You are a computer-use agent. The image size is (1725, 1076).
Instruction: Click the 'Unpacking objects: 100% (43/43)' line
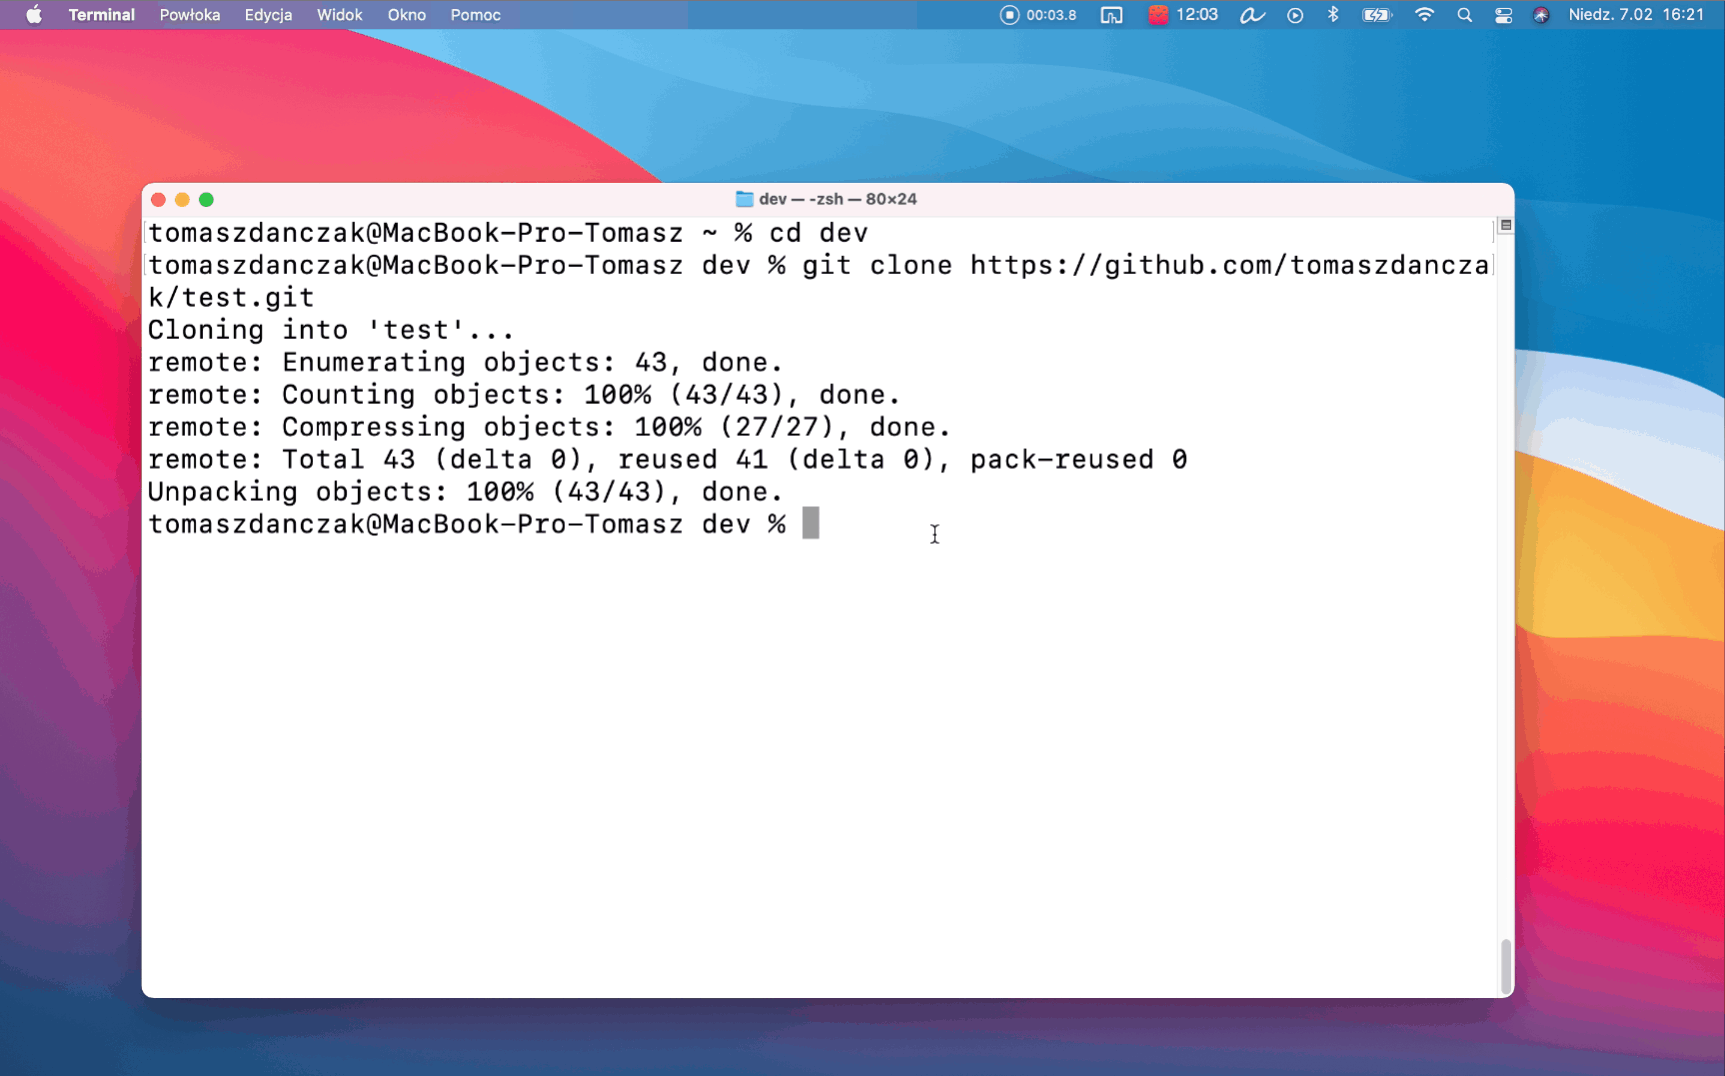pos(465,492)
